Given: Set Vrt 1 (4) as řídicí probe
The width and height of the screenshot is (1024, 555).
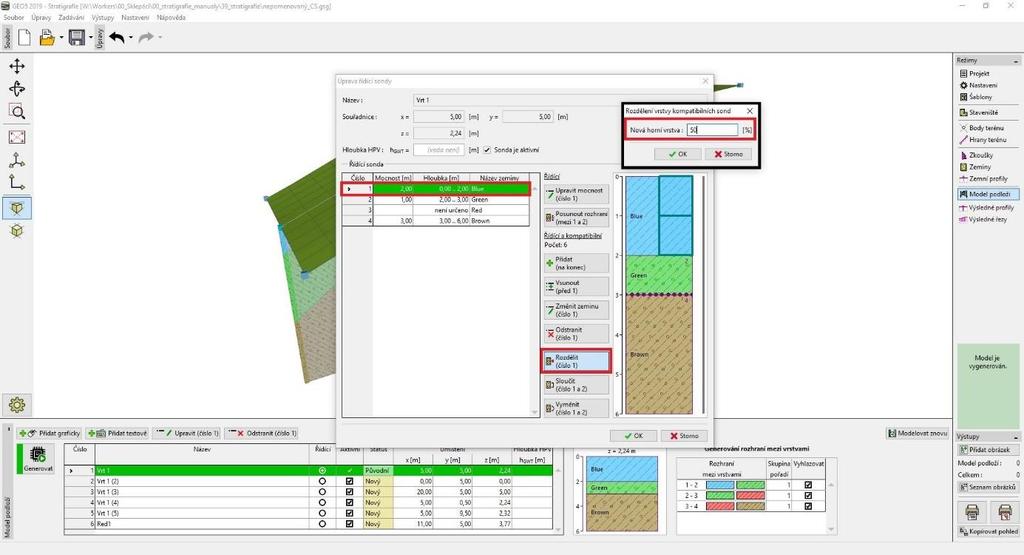Looking at the screenshot, I should [x=322, y=503].
